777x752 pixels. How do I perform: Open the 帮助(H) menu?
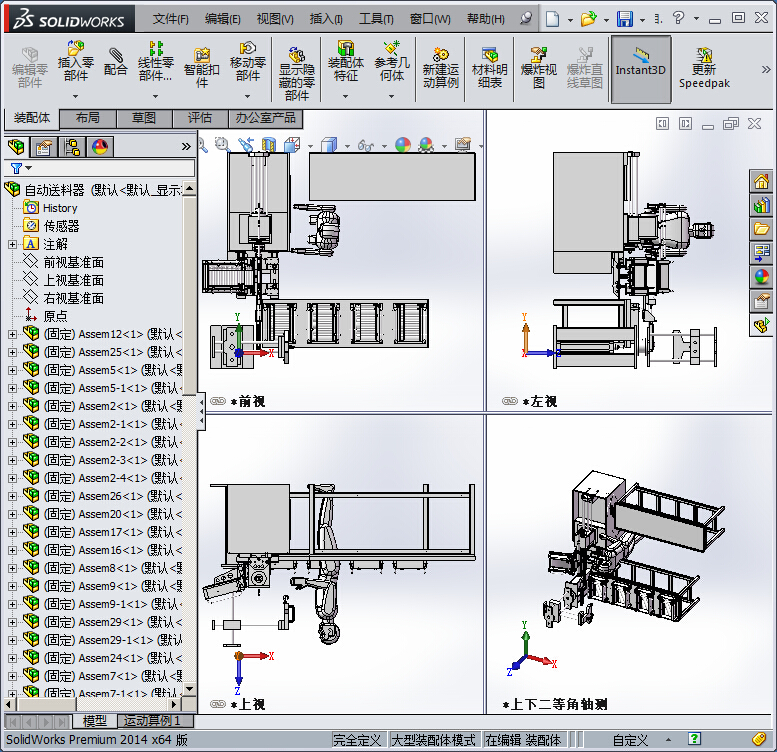[x=486, y=19]
